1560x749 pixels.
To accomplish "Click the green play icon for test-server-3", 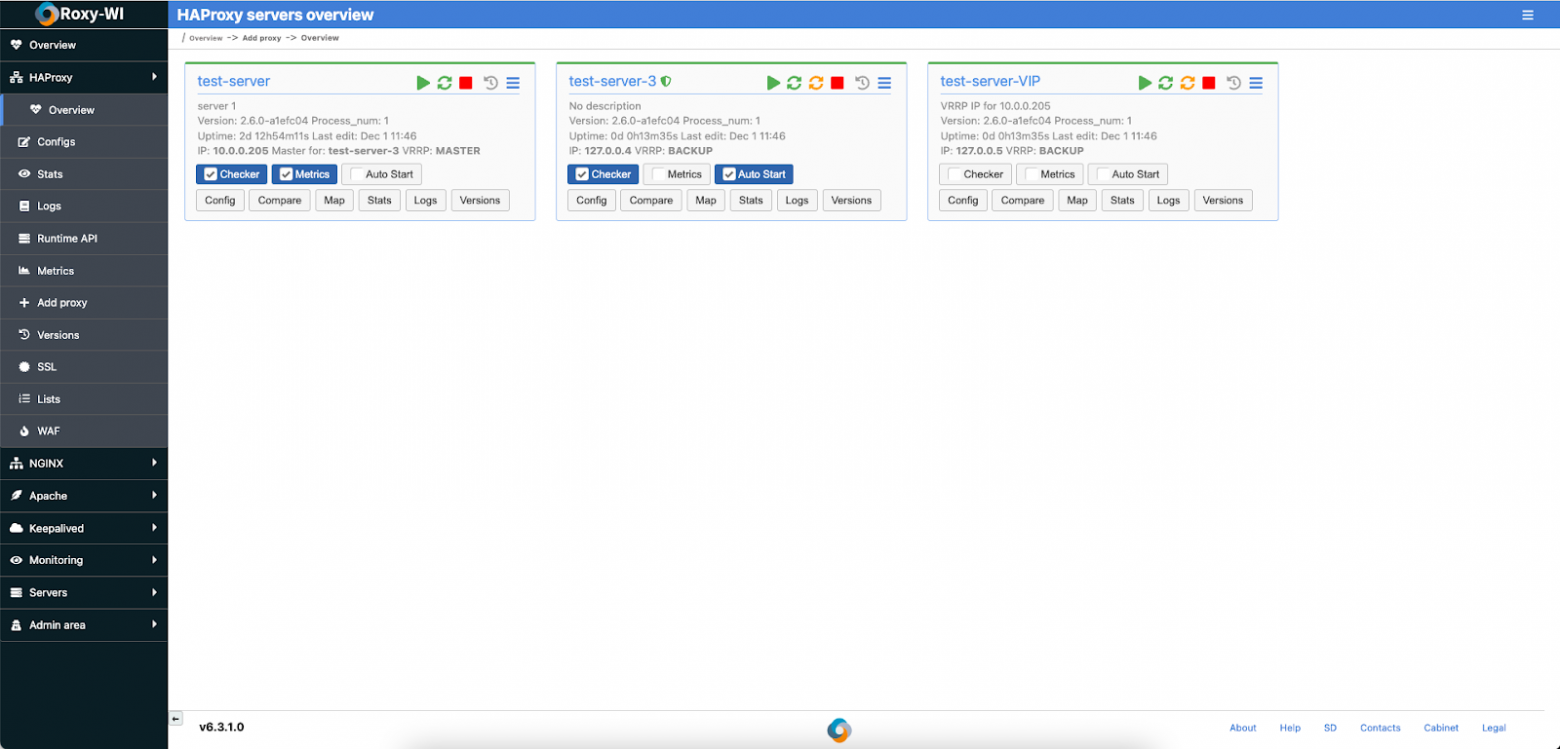I will pos(773,83).
